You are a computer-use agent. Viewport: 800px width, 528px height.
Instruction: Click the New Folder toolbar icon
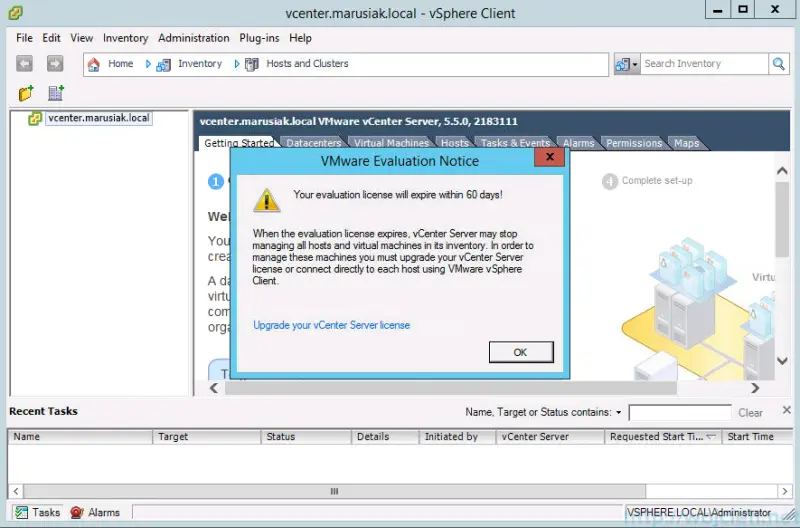(x=26, y=93)
